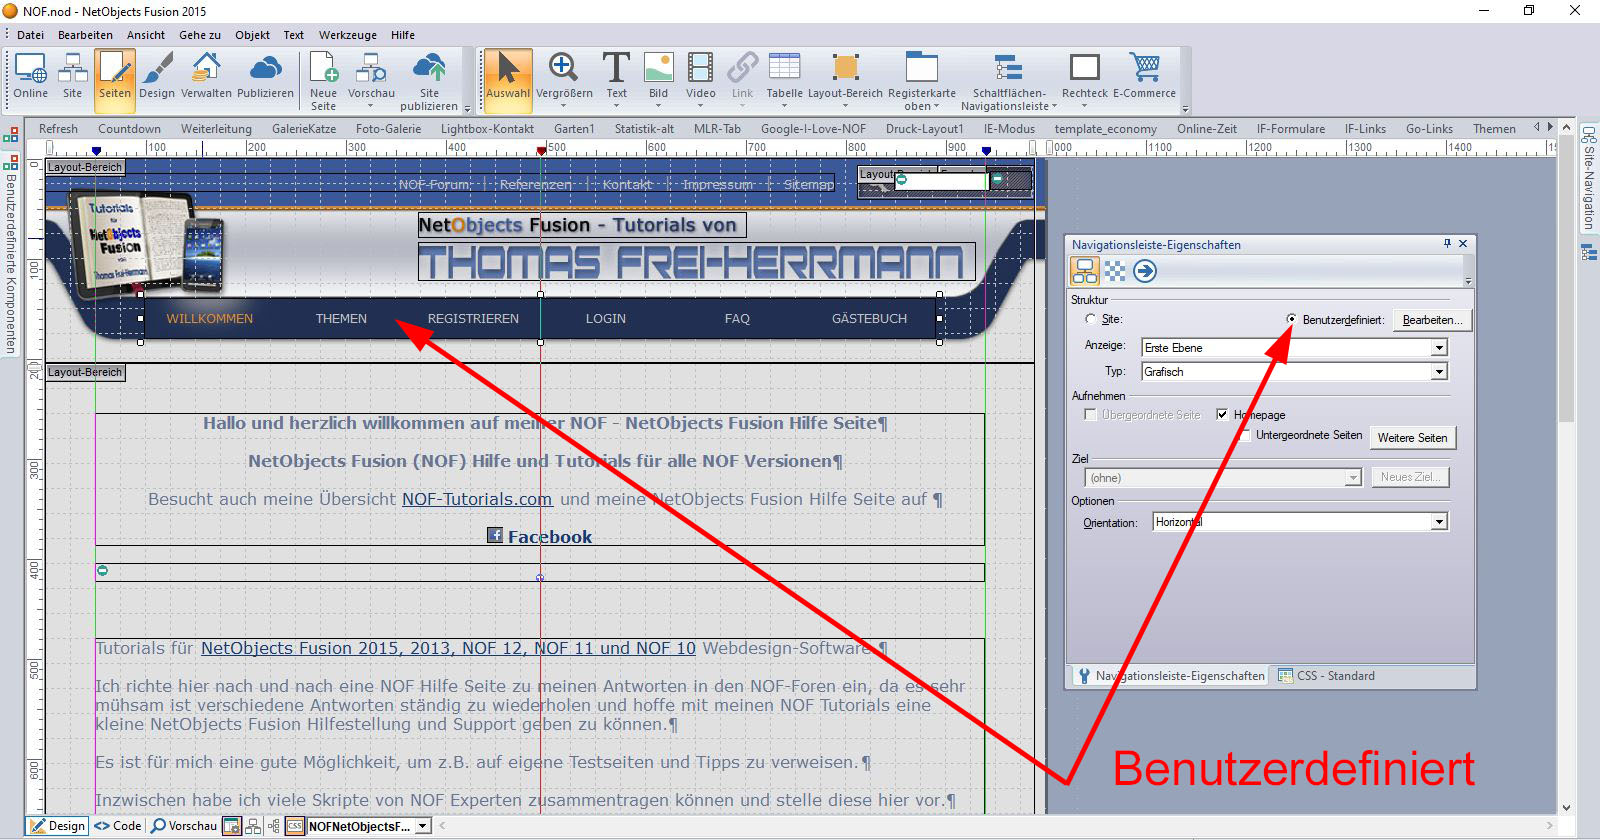The width and height of the screenshot is (1600, 840).
Task: Expand the Bild tool dropdown arrow
Action: pos(658,106)
